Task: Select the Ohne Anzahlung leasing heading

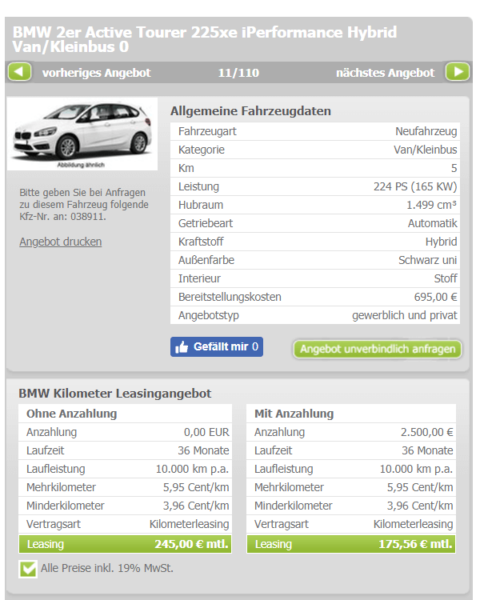Action: pyautogui.click(x=72, y=414)
